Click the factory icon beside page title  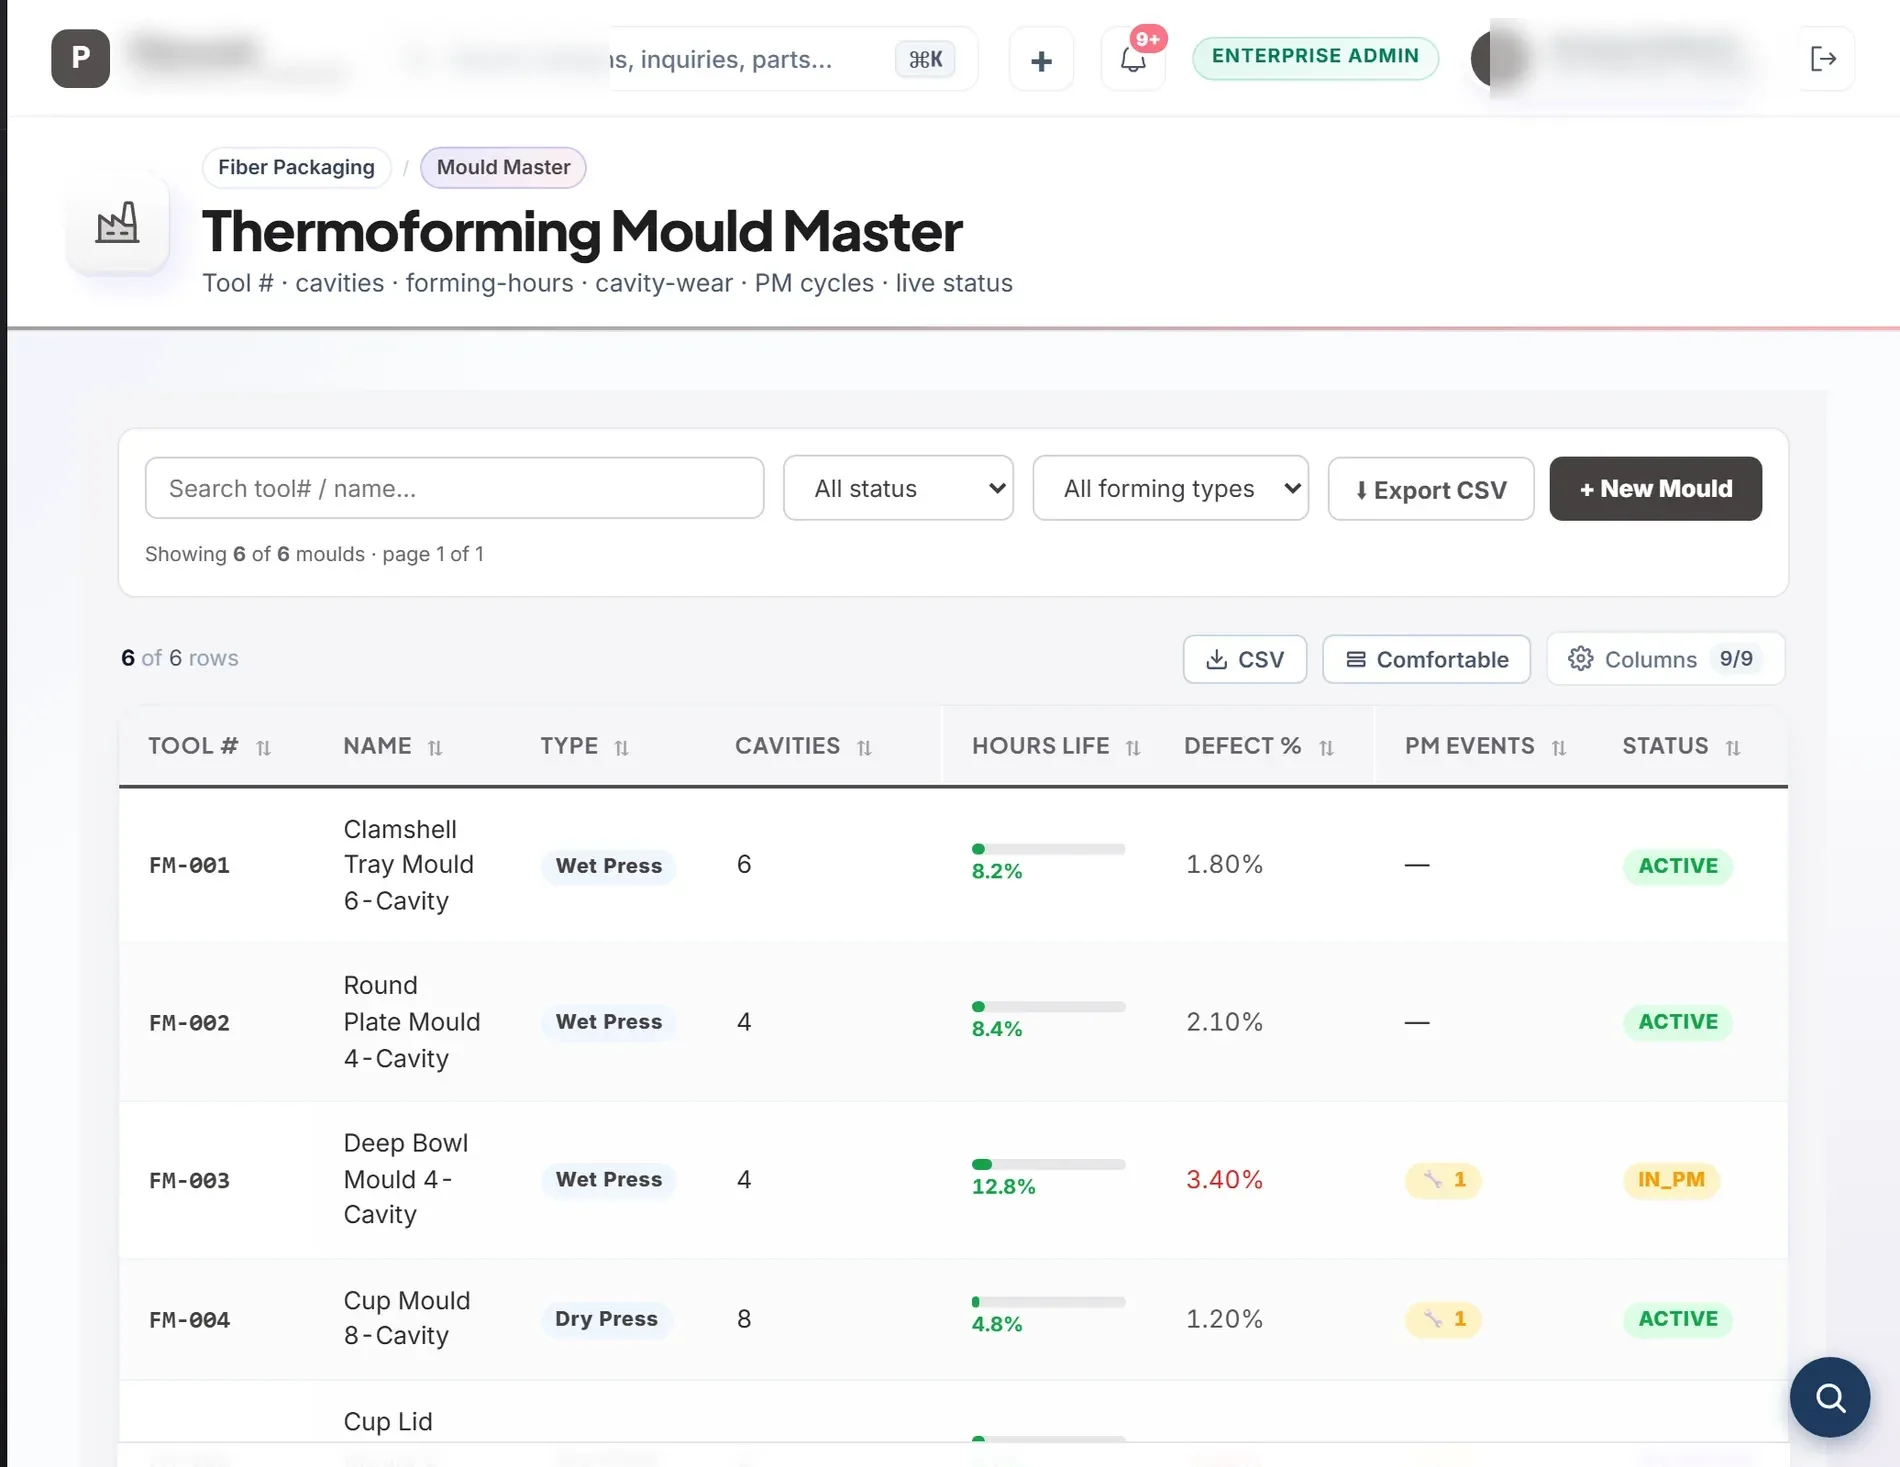pos(117,222)
